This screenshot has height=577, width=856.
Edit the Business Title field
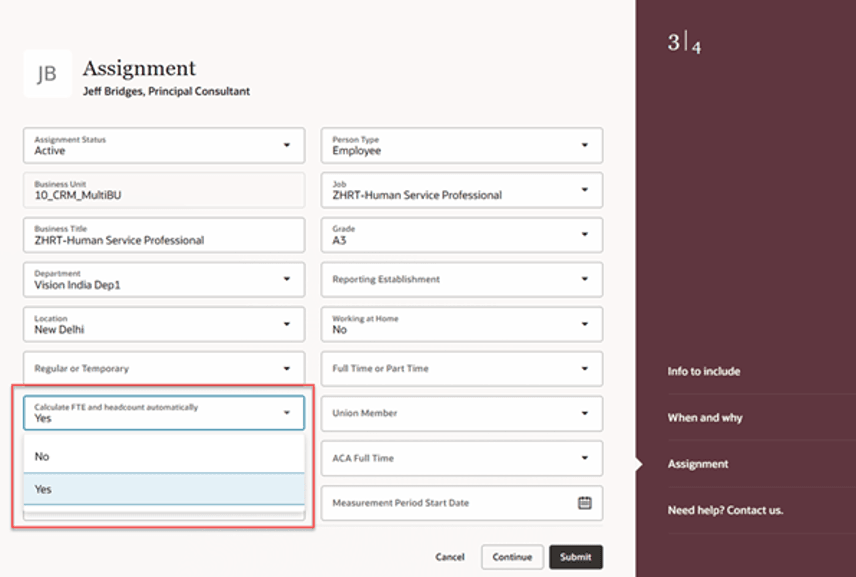[x=164, y=235]
